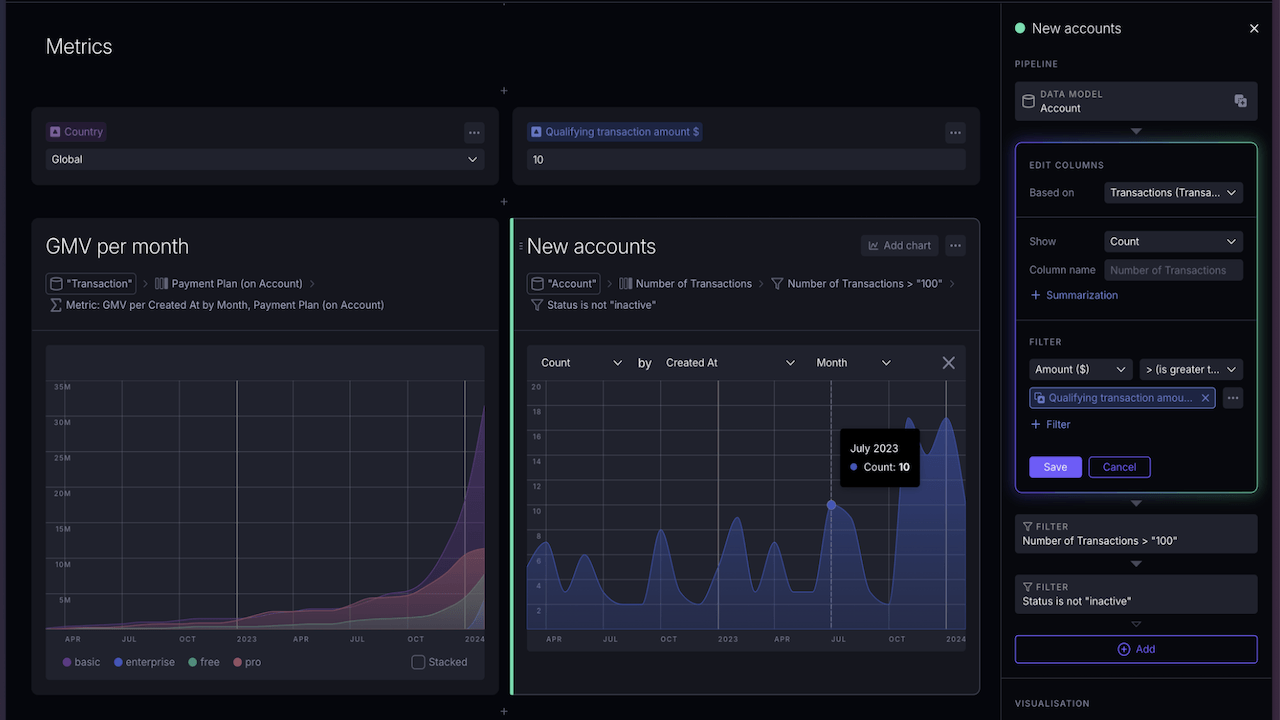Toggle the enterprise series in legend
This screenshot has height=720, width=1280.
(x=144, y=662)
